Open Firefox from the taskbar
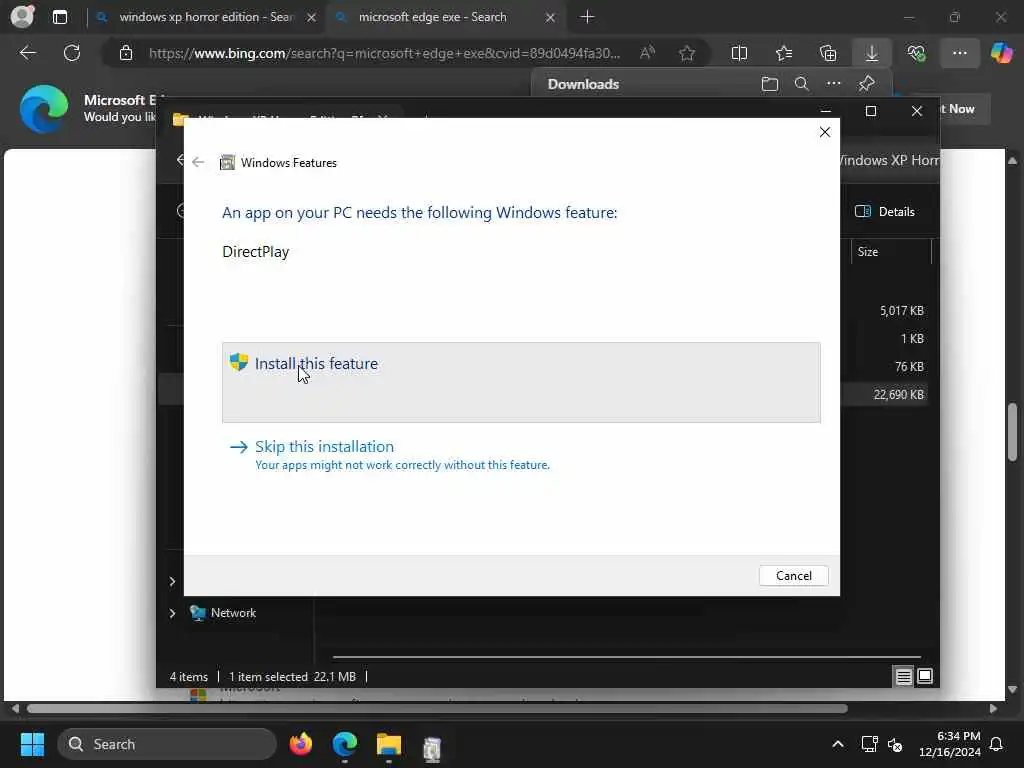Viewport: 1024px width, 768px height. click(x=300, y=744)
